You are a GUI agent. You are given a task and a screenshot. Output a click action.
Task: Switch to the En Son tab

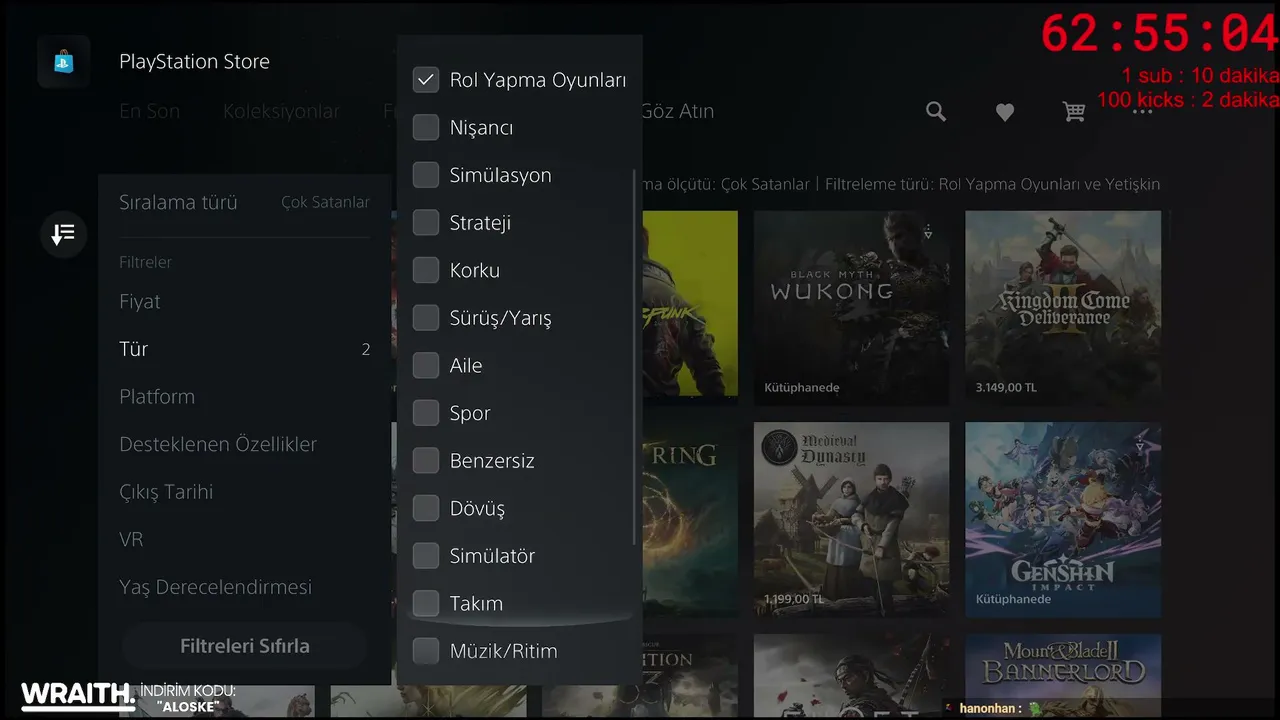pos(150,111)
